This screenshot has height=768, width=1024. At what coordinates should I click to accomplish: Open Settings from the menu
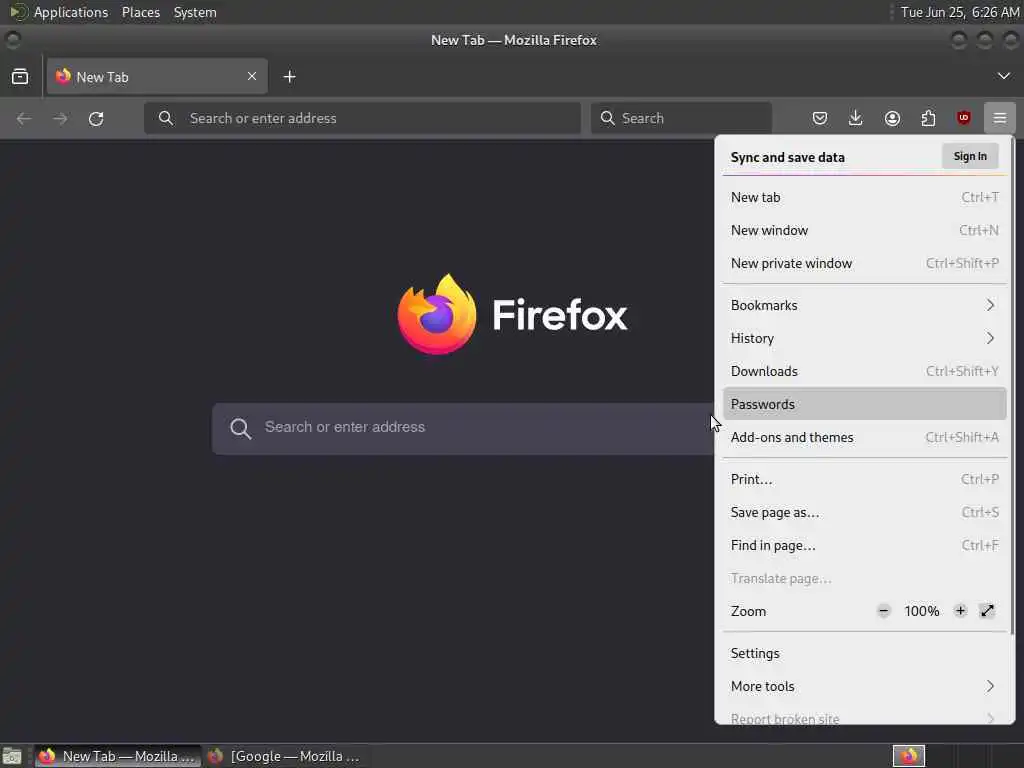click(865, 654)
